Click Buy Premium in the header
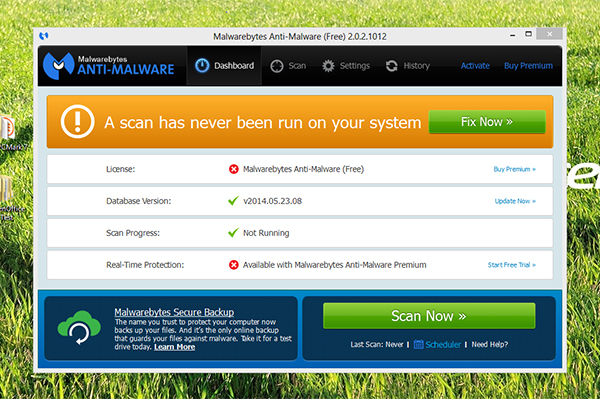Screen dimensions: 600x399 (528, 66)
